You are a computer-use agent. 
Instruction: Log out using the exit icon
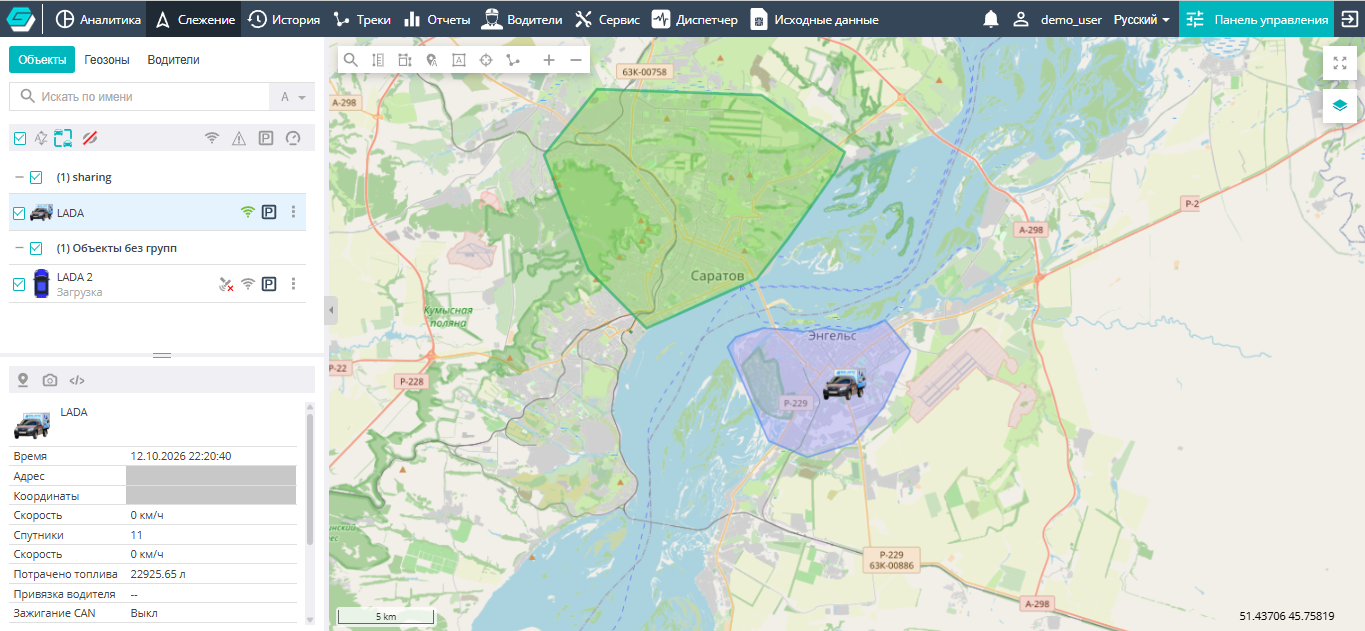coord(1349,19)
